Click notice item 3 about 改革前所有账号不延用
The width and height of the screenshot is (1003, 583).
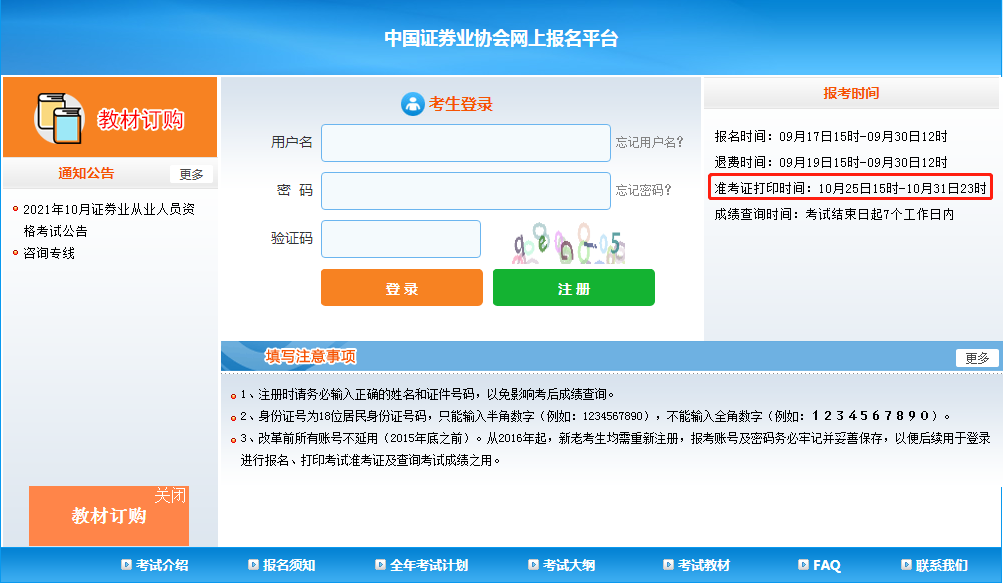(615, 449)
